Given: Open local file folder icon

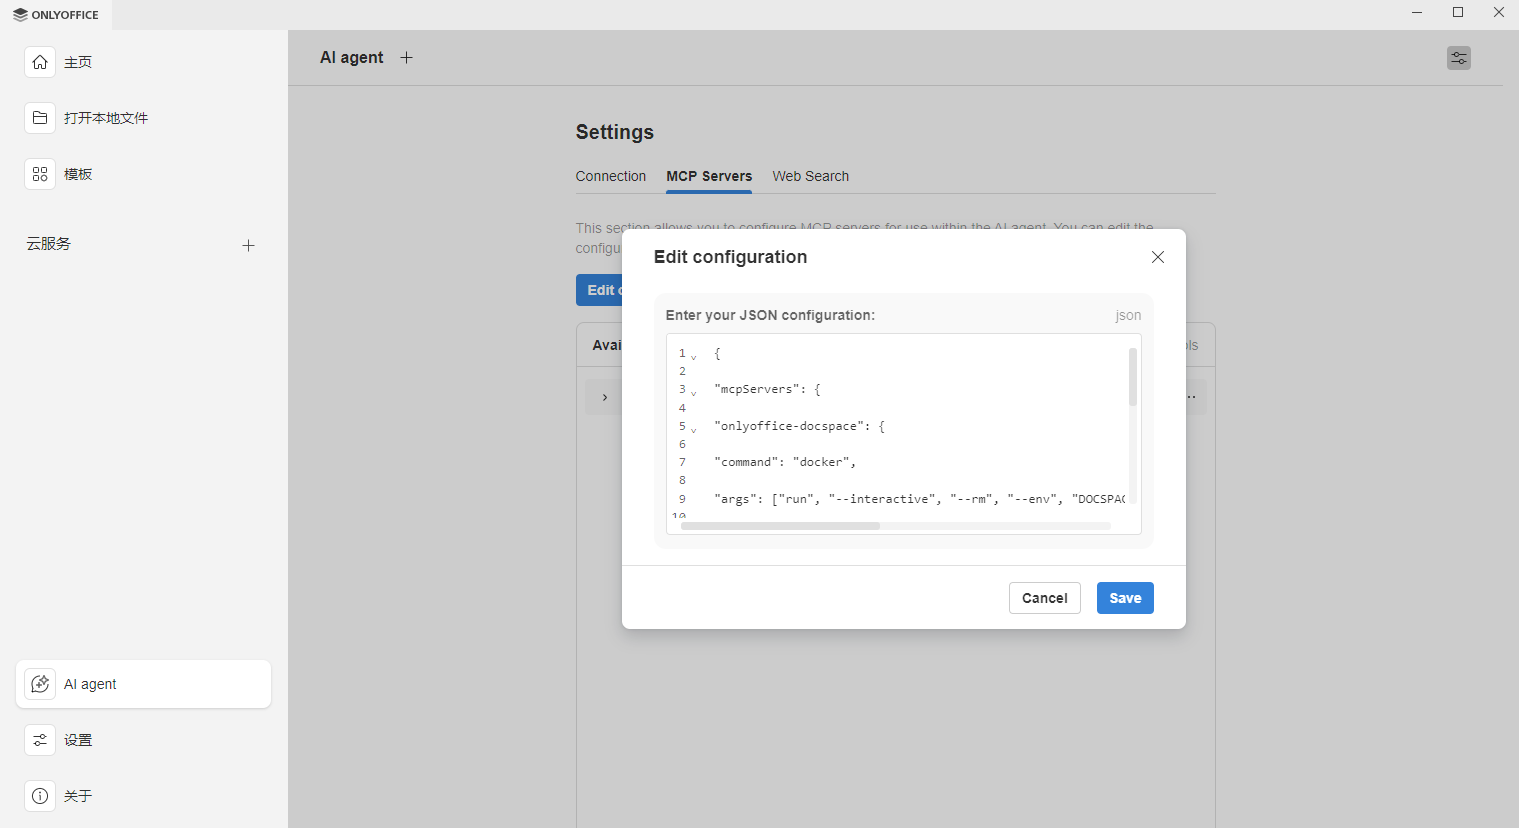Looking at the screenshot, I should (40, 118).
